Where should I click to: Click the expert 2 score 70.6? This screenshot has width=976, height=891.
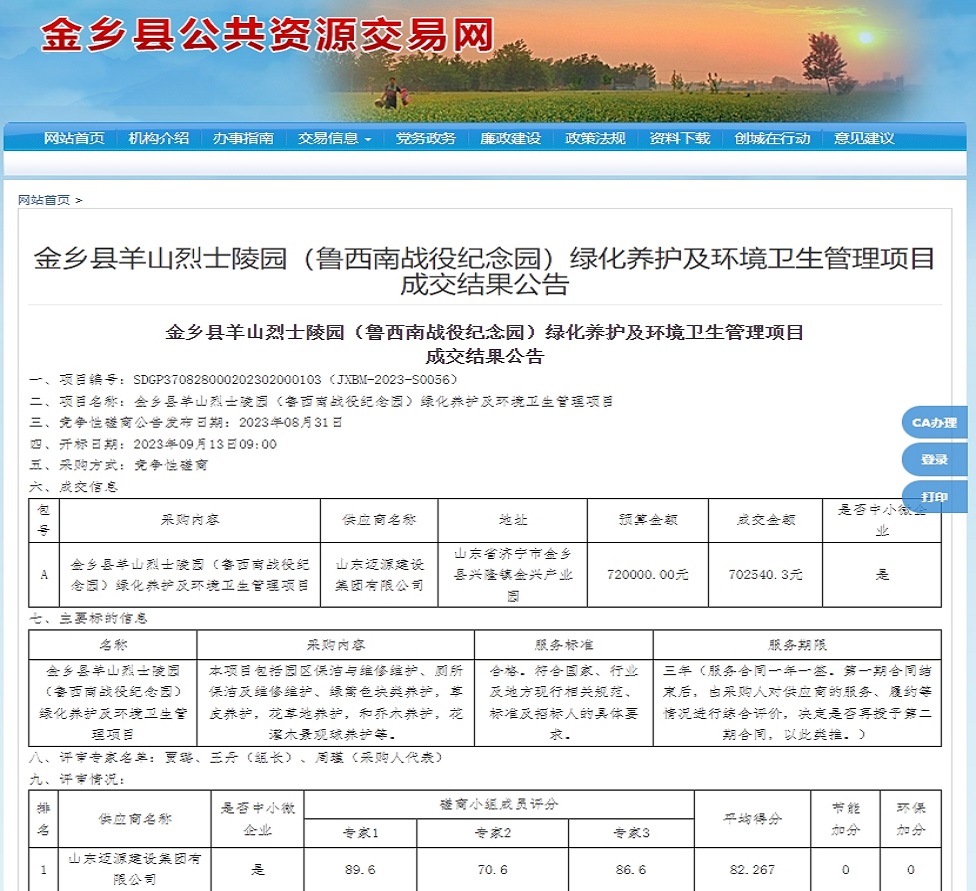[493, 870]
